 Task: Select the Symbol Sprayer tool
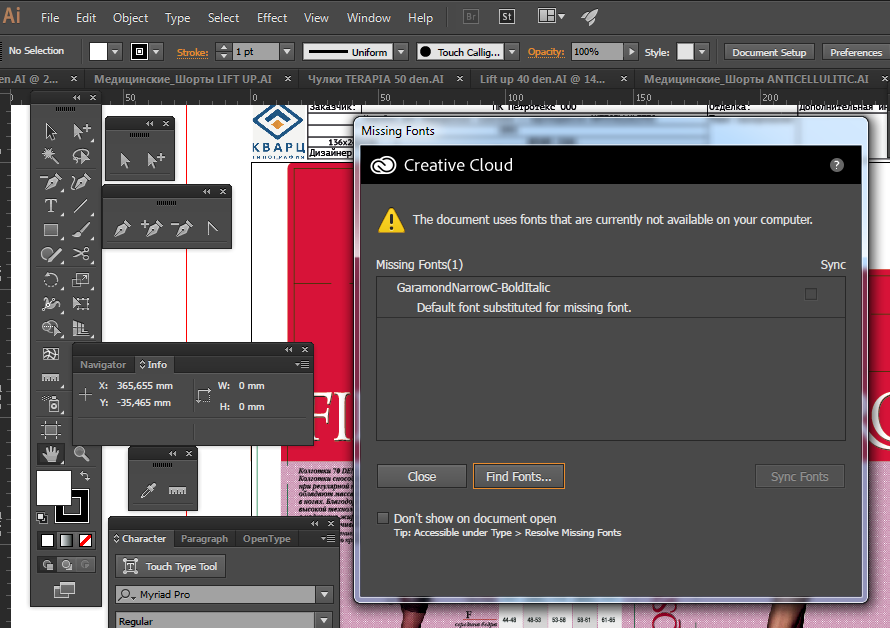(51, 404)
